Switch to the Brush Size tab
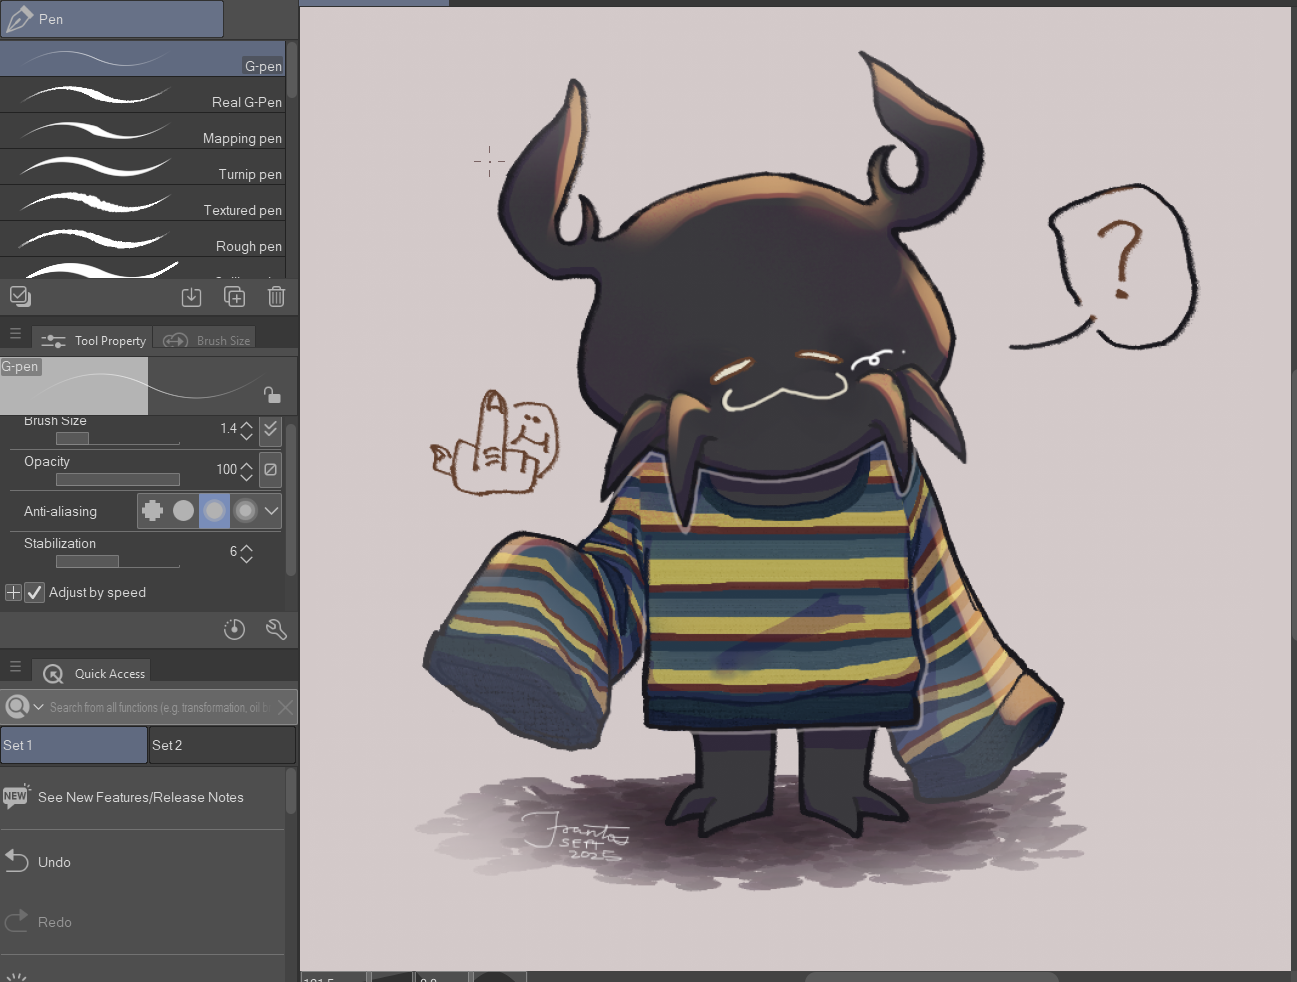Image resolution: width=1297 pixels, height=982 pixels. click(x=207, y=340)
